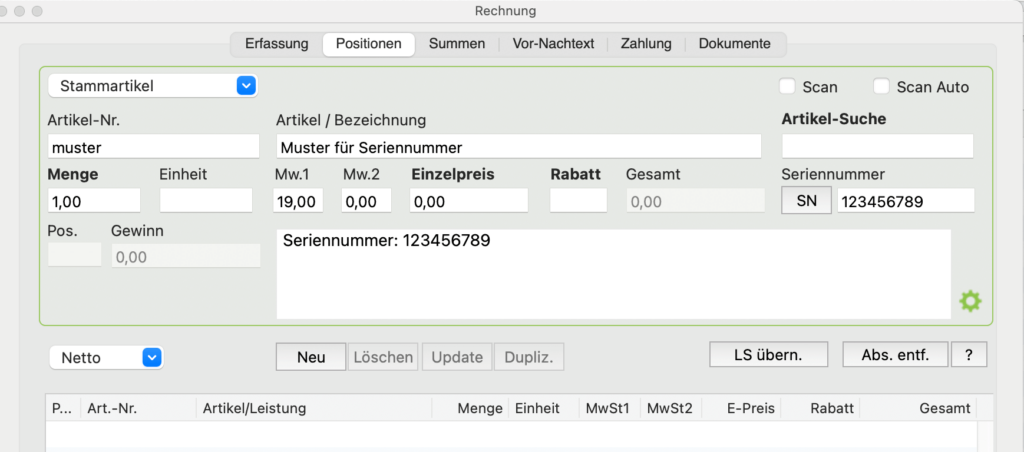Select the Artikel-Nr. input field
The height and width of the screenshot is (452, 1024).
pyautogui.click(x=153, y=146)
